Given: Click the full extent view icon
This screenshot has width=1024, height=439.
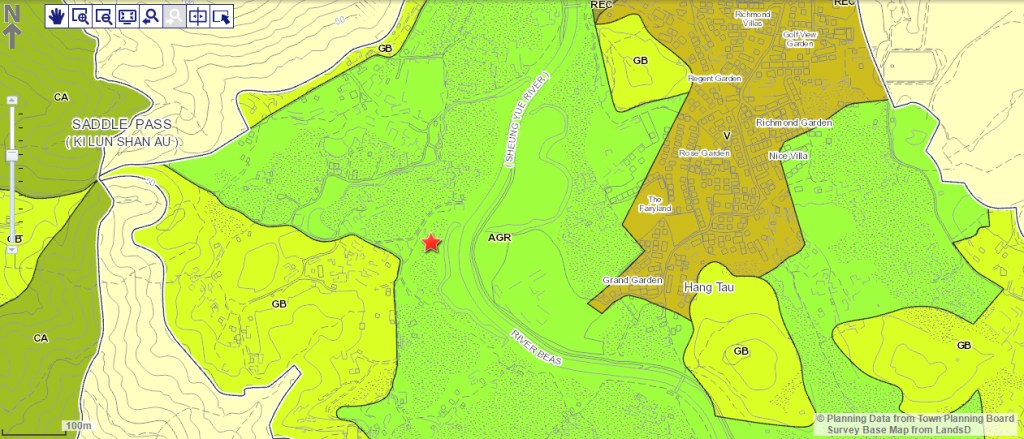Looking at the screenshot, I should coord(127,16).
